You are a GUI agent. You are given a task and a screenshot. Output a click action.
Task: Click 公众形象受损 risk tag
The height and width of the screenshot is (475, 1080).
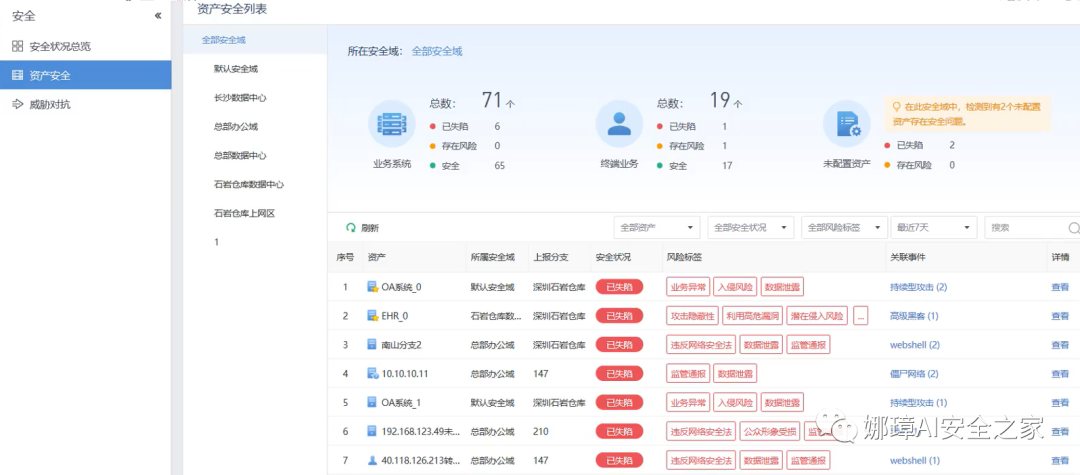coord(769,432)
